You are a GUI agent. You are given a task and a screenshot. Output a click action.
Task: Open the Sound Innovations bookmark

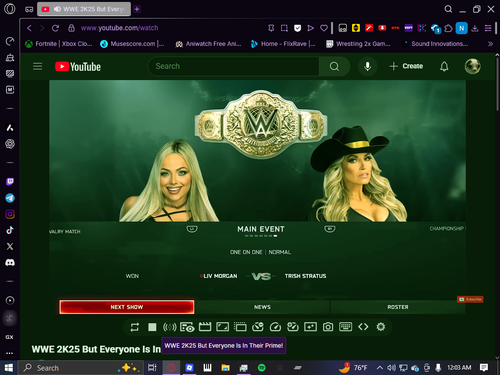[x=435, y=44]
